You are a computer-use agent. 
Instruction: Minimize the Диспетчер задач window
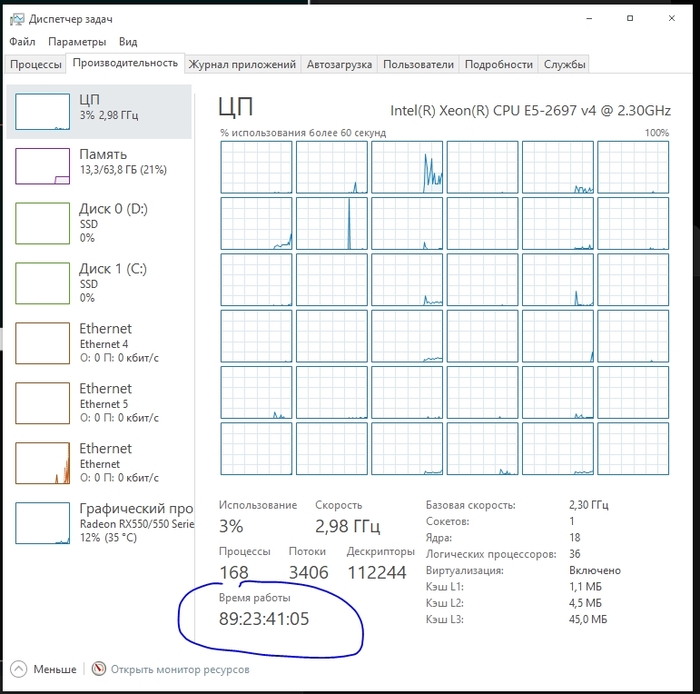589,18
